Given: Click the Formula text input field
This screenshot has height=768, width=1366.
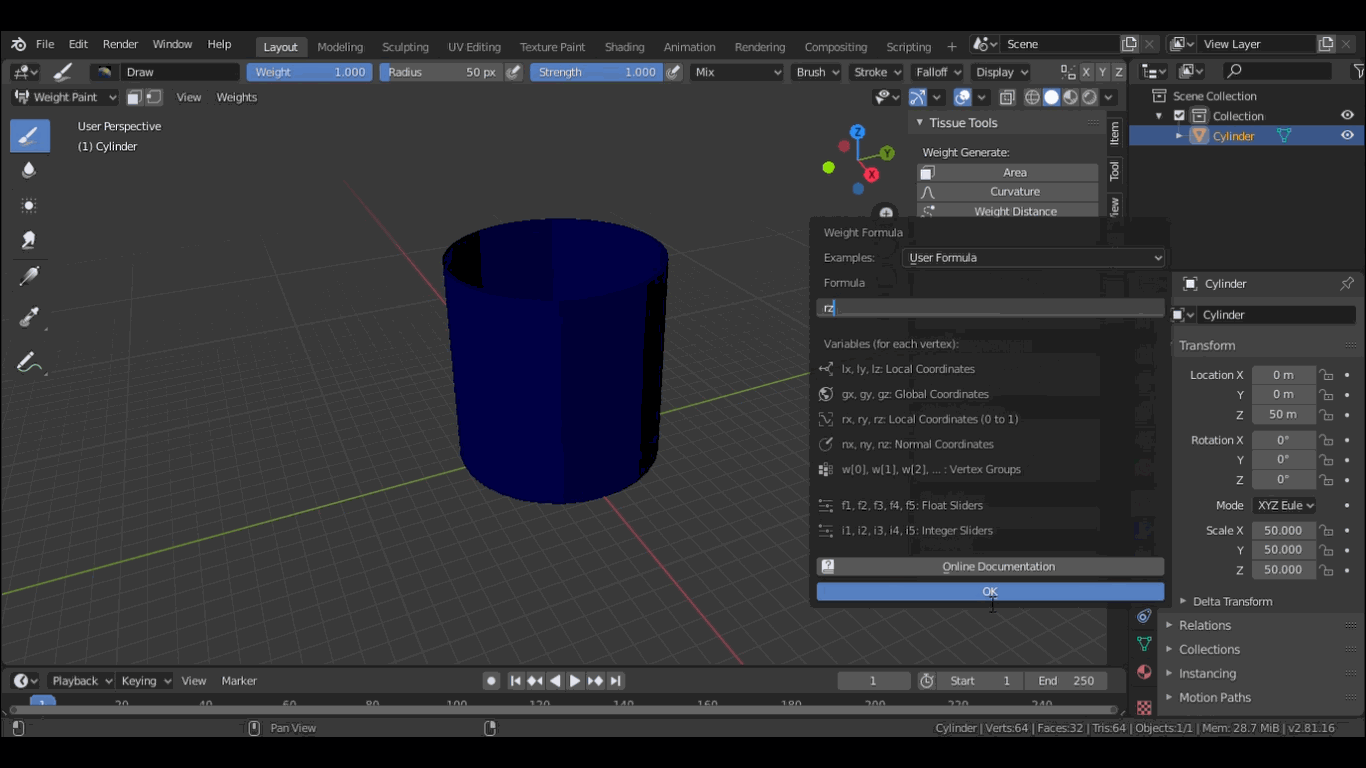Looking at the screenshot, I should click(x=990, y=308).
